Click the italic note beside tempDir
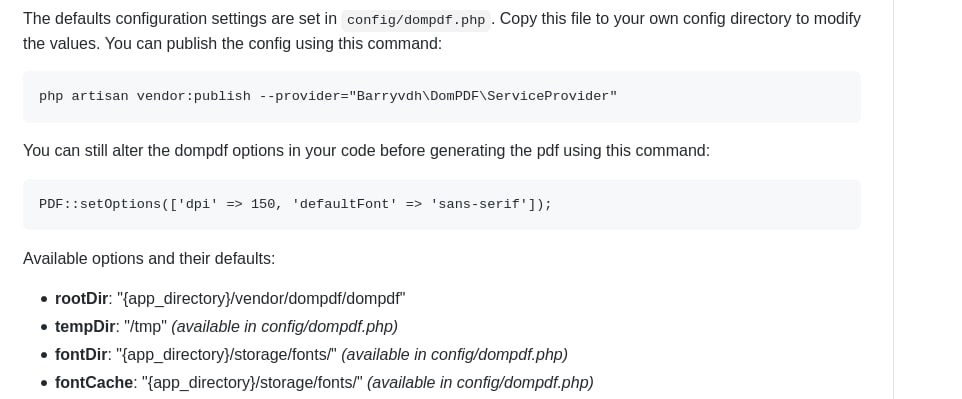The image size is (962, 399). 285,327
